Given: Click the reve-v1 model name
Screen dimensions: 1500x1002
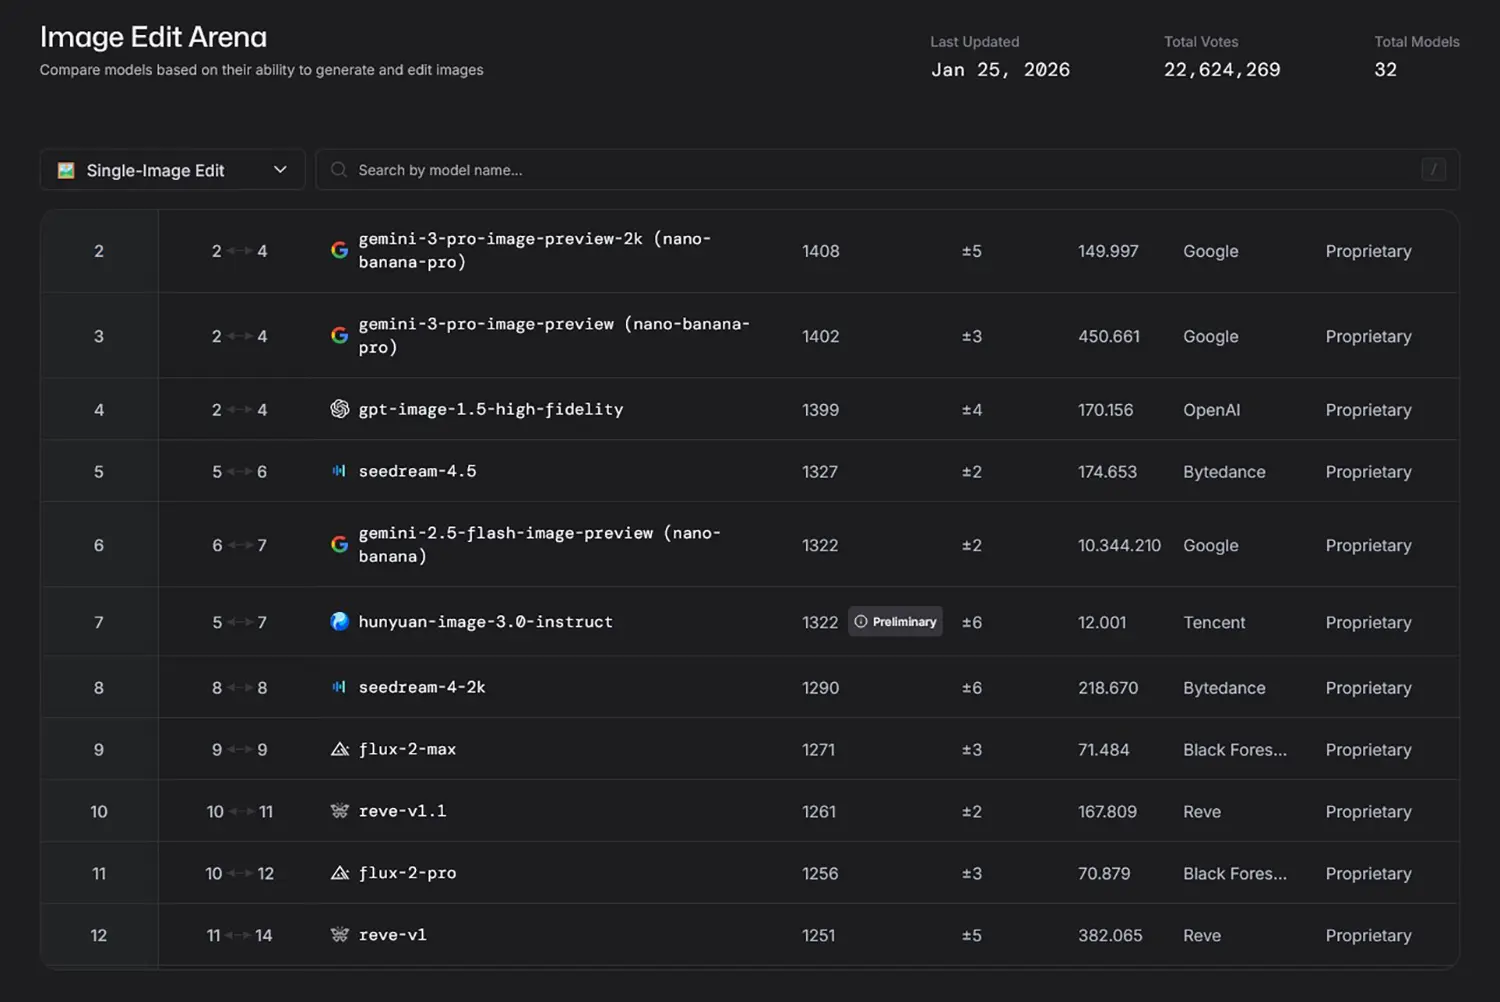Looking at the screenshot, I should coord(392,935).
